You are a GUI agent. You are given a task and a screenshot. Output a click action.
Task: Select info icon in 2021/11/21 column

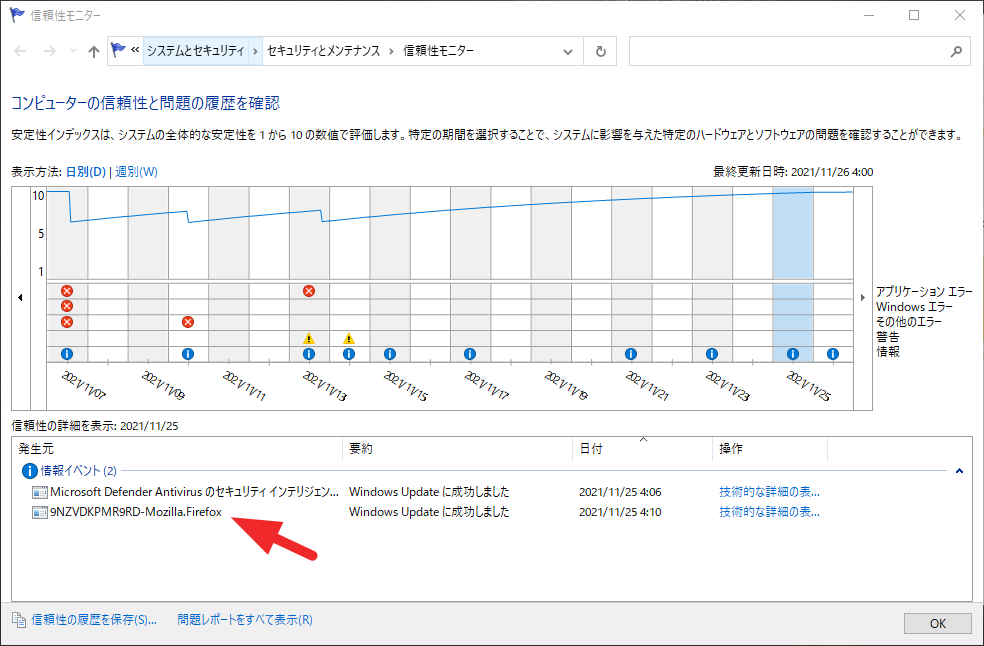pos(631,354)
